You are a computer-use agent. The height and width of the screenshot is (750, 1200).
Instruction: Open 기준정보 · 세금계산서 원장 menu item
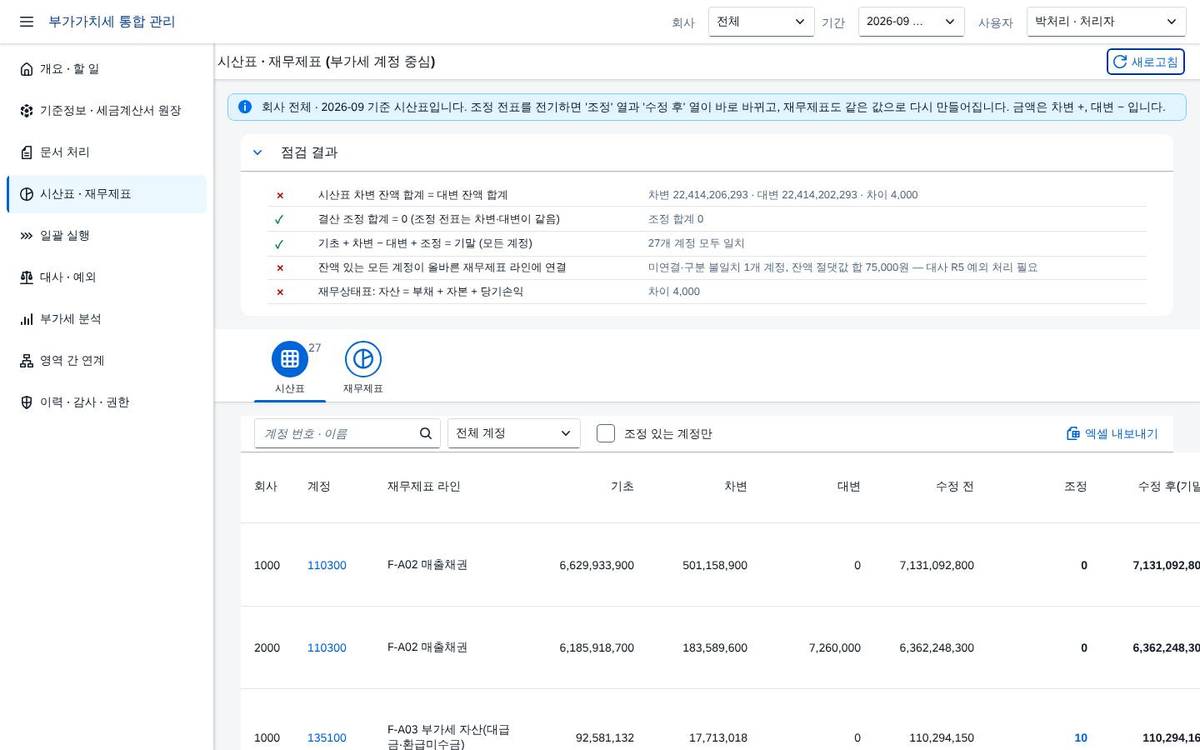pos(107,111)
